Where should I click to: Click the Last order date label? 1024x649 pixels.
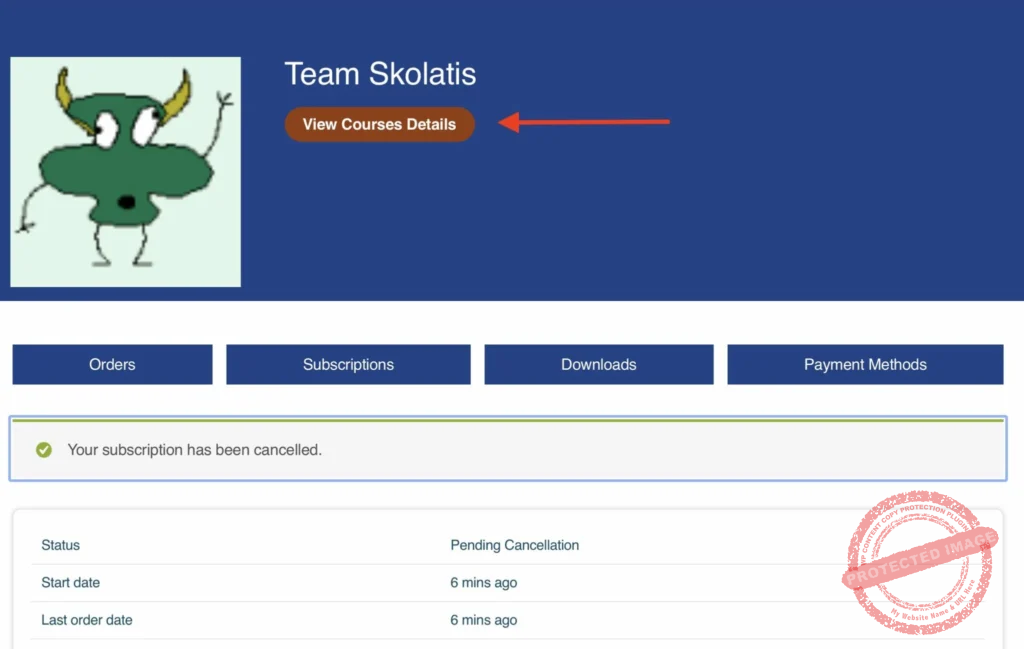click(86, 620)
